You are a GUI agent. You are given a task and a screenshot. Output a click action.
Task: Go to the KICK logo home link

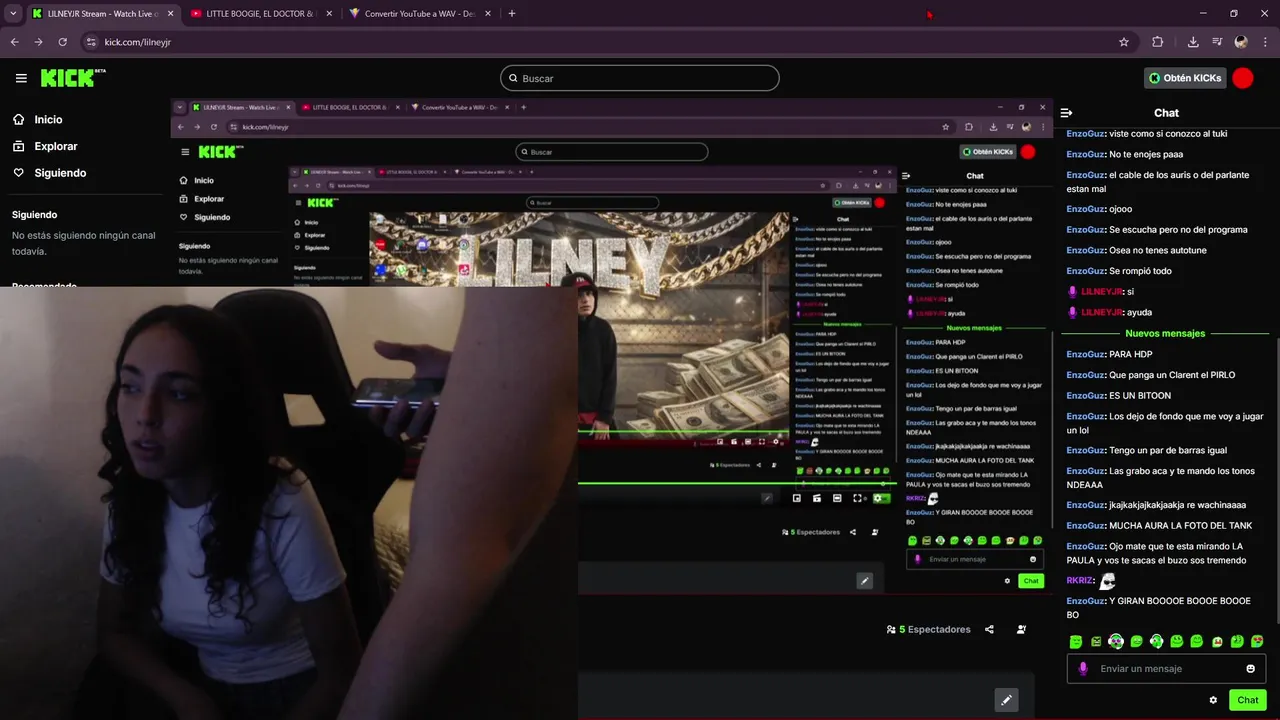point(73,78)
